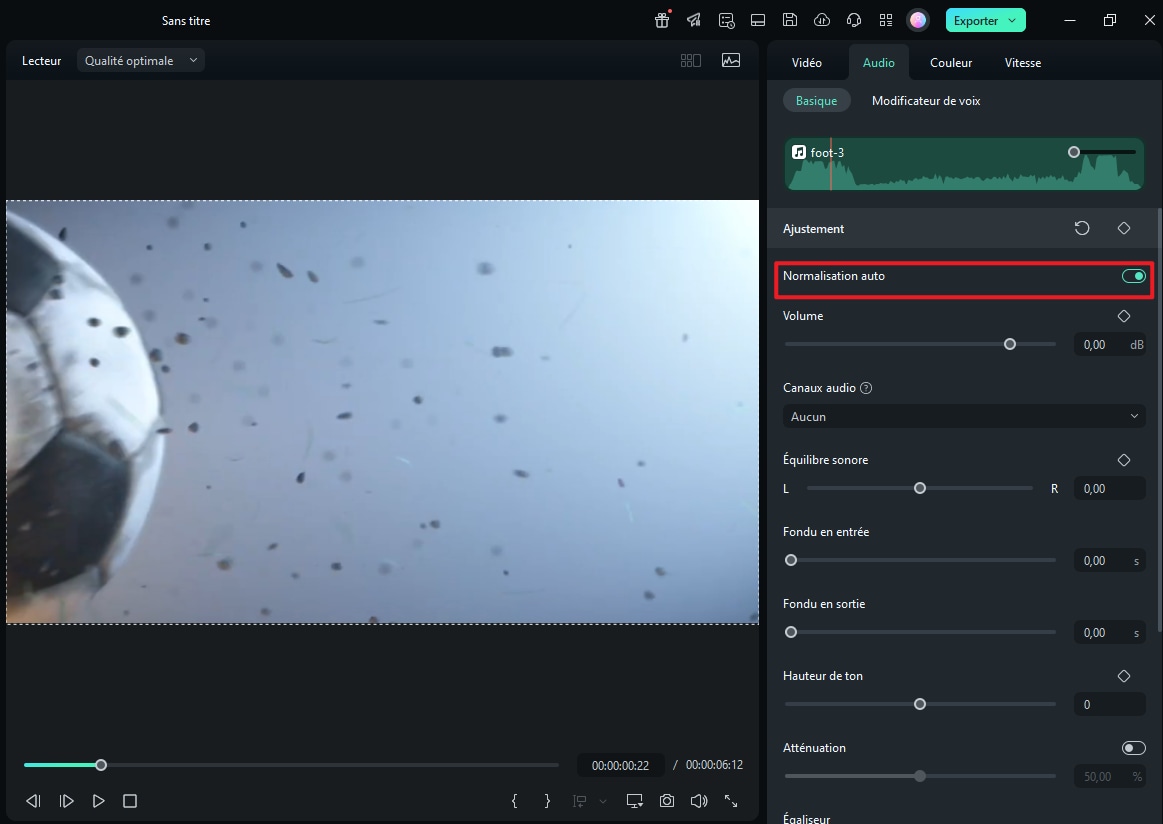Enter fullscreen preview mode
Viewport: 1163px width, 824px height.
pos(731,801)
